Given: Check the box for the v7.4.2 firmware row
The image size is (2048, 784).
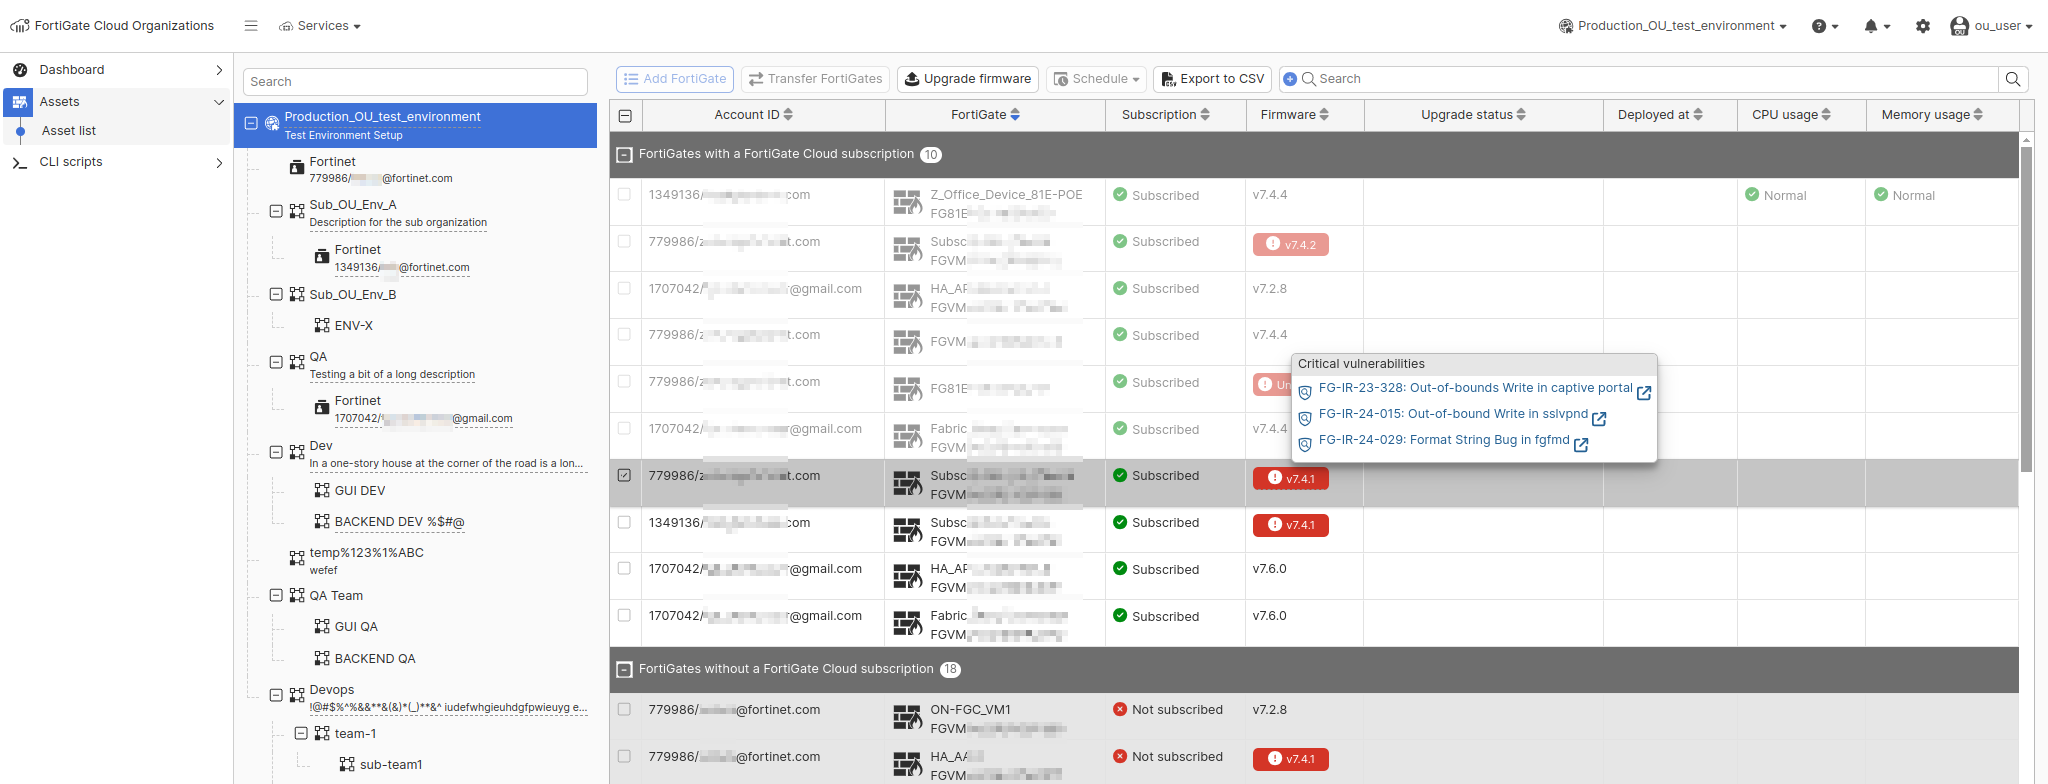Looking at the screenshot, I should click(x=625, y=242).
